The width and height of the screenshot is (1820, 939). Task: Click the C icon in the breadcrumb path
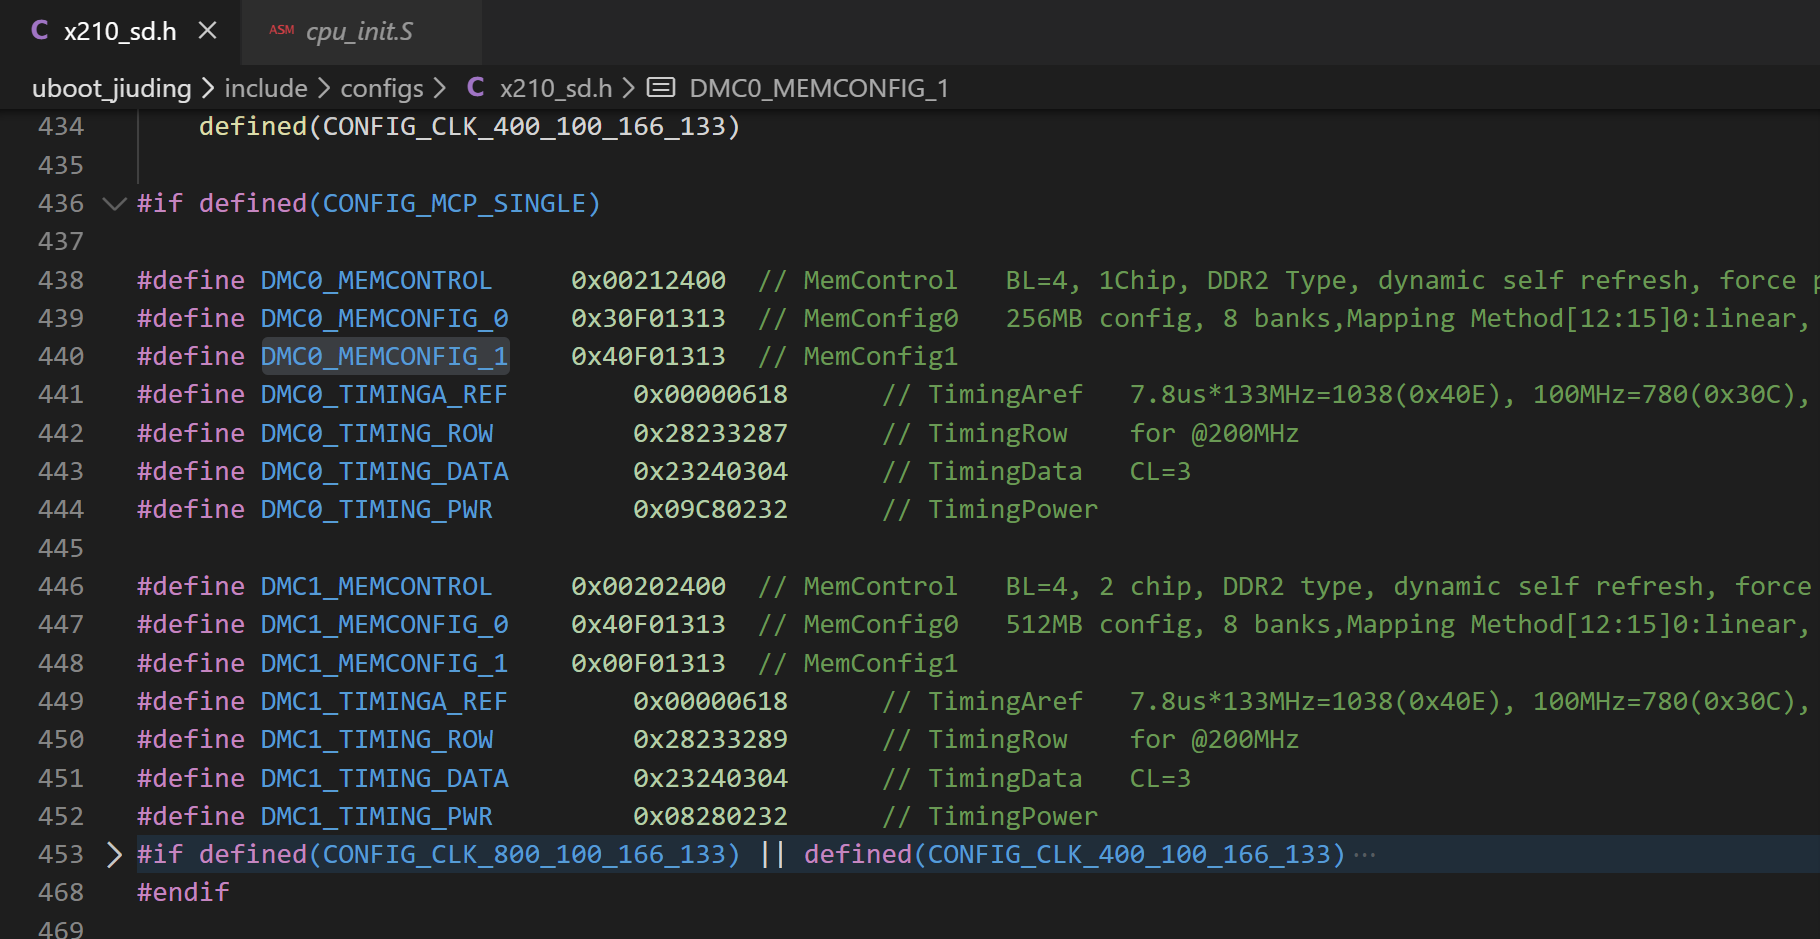point(476,88)
